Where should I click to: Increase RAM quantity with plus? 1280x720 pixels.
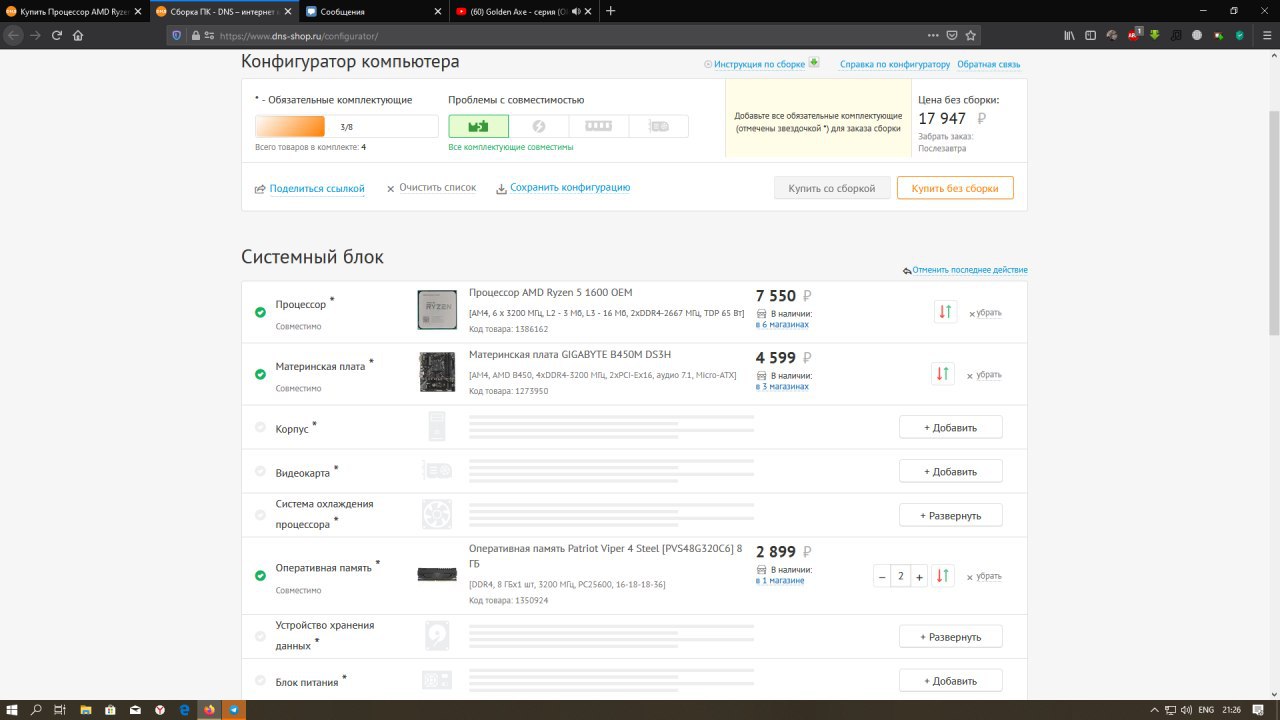pos(919,577)
